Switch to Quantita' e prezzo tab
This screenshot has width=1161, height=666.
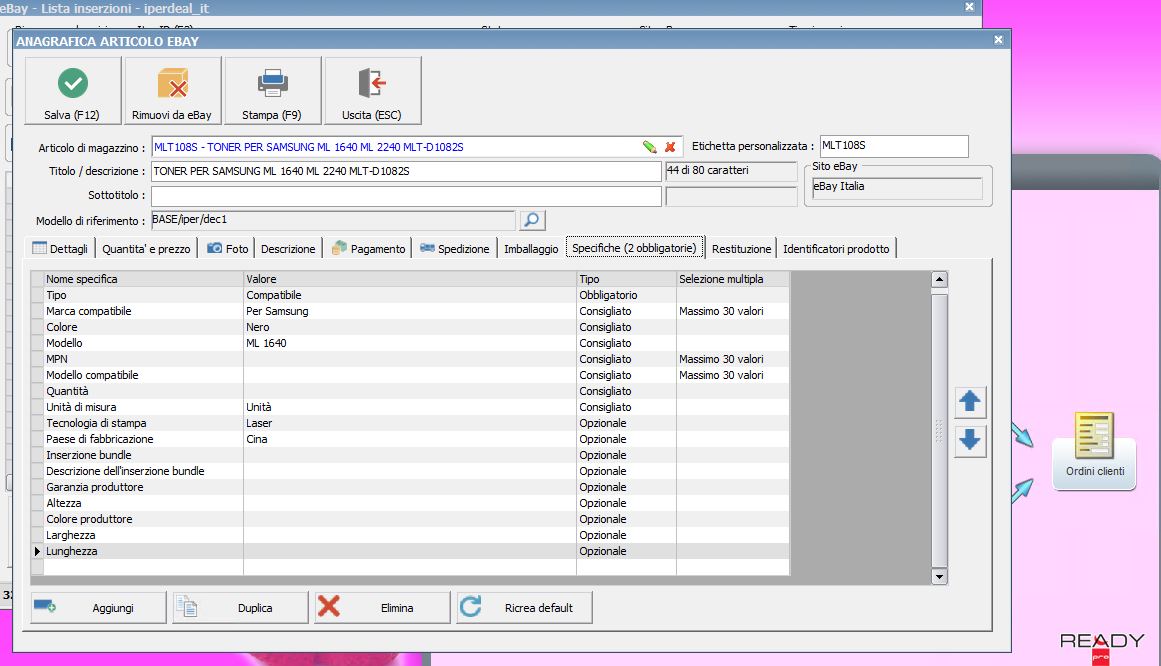[x=147, y=248]
